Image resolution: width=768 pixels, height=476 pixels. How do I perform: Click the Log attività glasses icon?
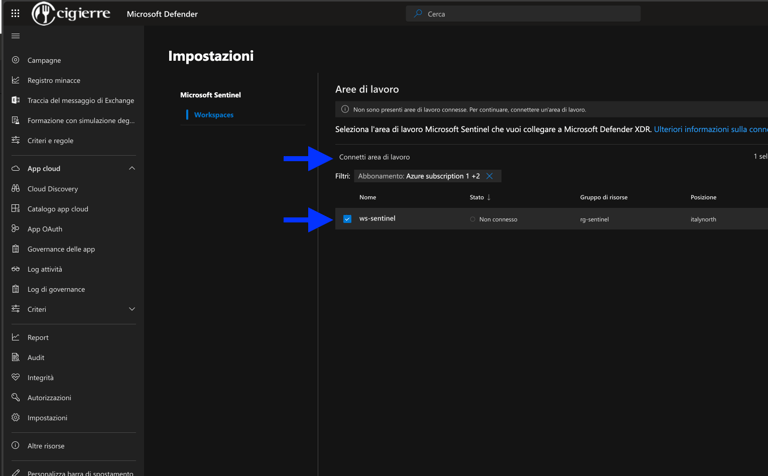[x=16, y=269]
